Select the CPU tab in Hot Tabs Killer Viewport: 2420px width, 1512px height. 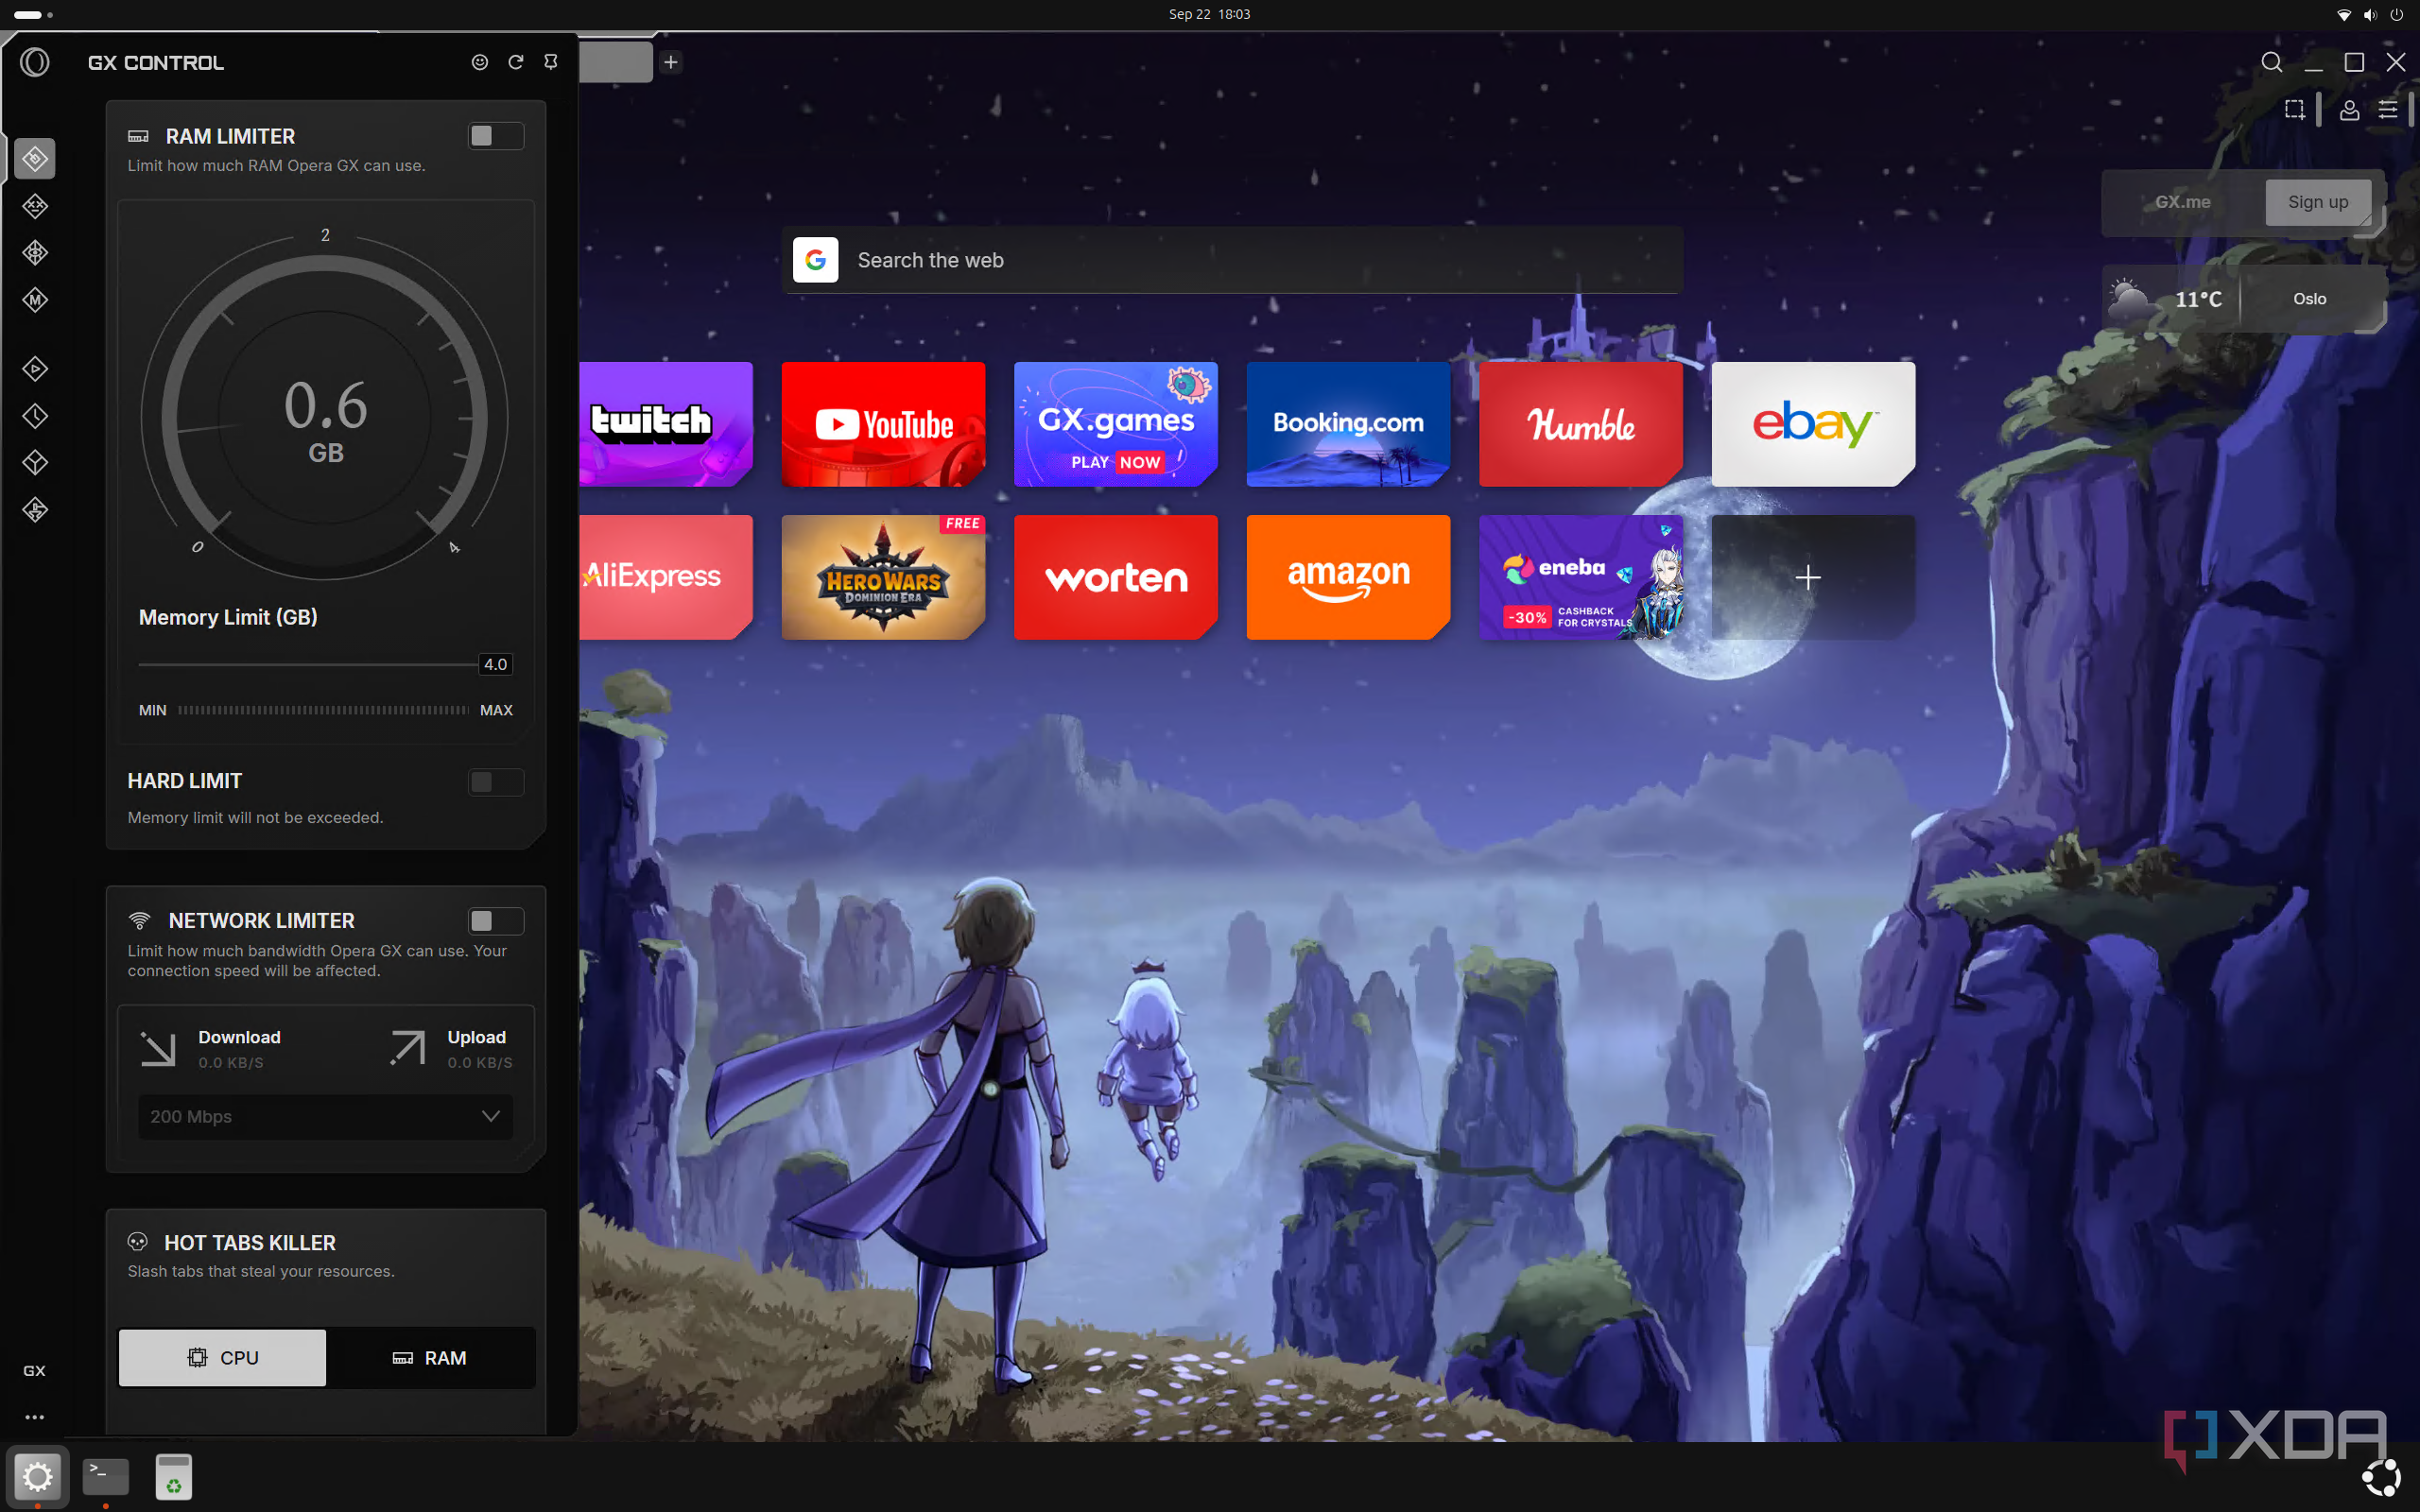coord(222,1357)
